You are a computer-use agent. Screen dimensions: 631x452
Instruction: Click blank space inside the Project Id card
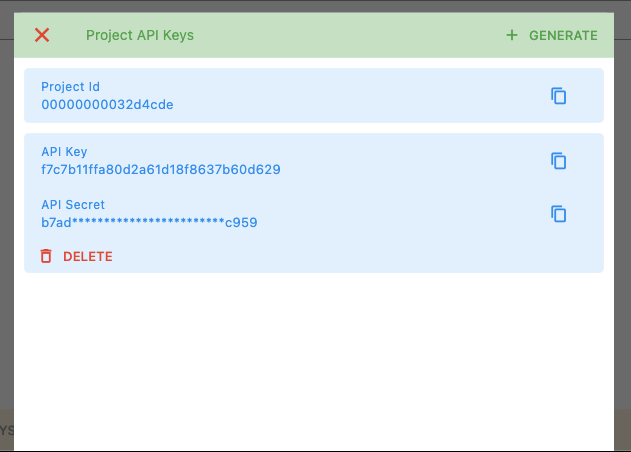click(350, 96)
